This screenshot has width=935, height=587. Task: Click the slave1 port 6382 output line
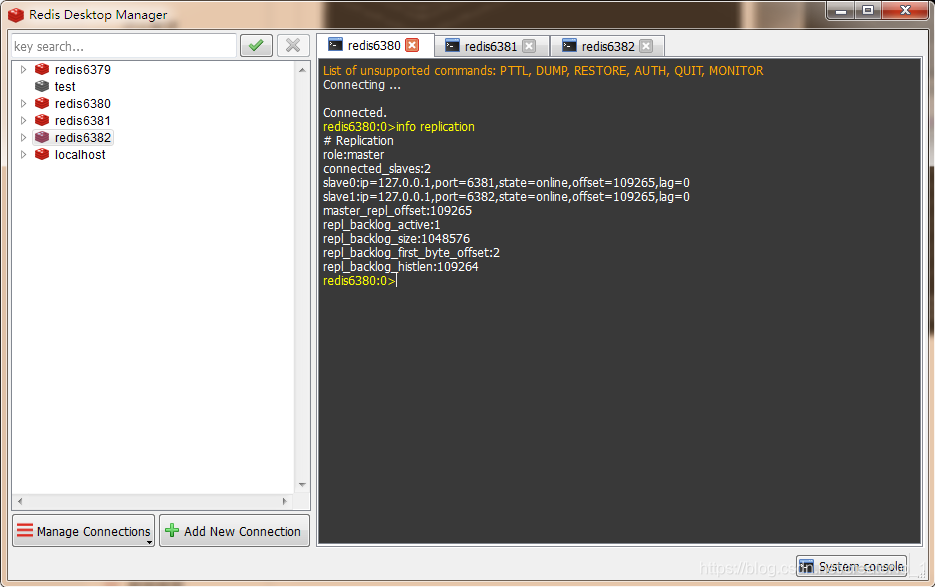click(x=506, y=196)
